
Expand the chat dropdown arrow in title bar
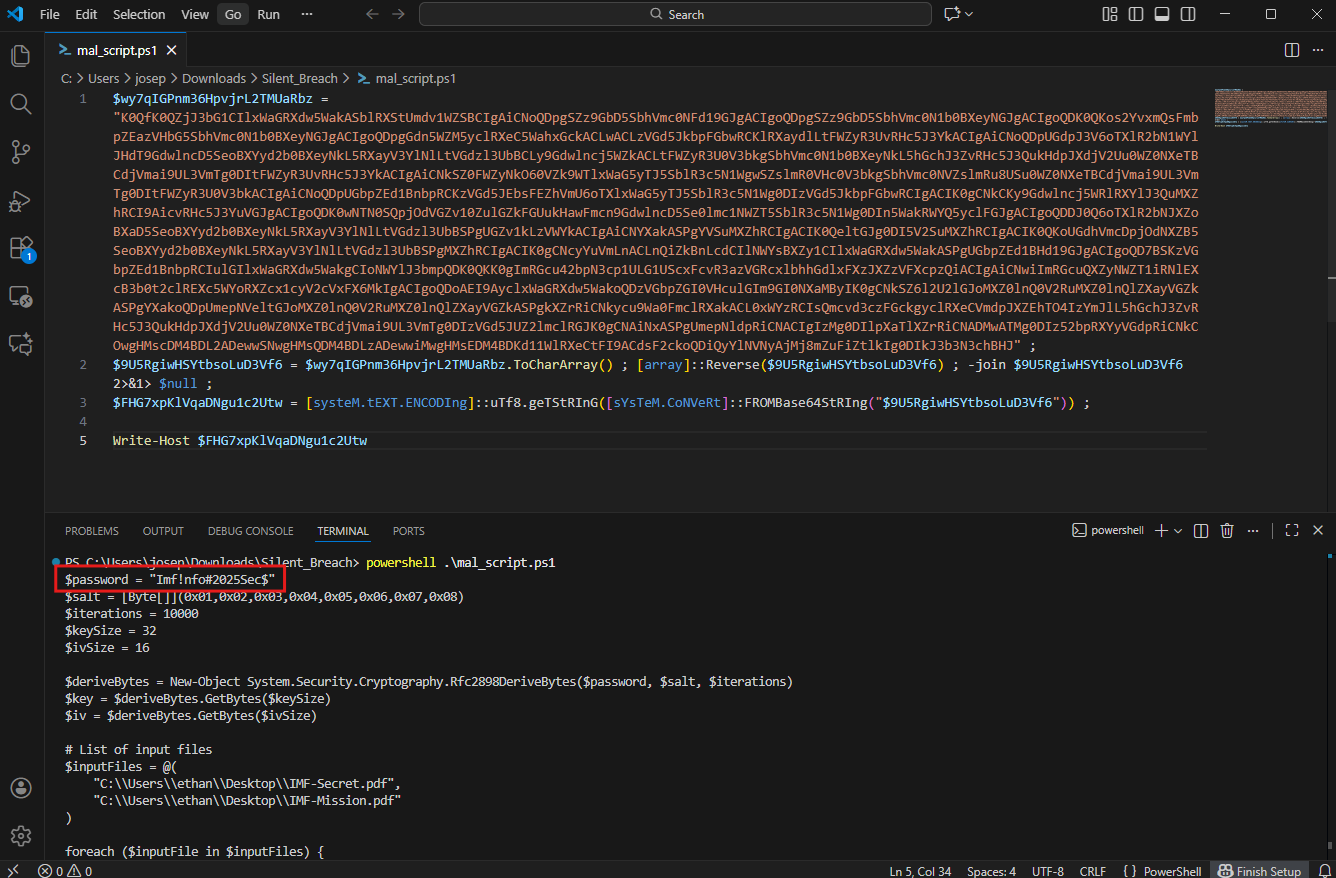pos(969,14)
